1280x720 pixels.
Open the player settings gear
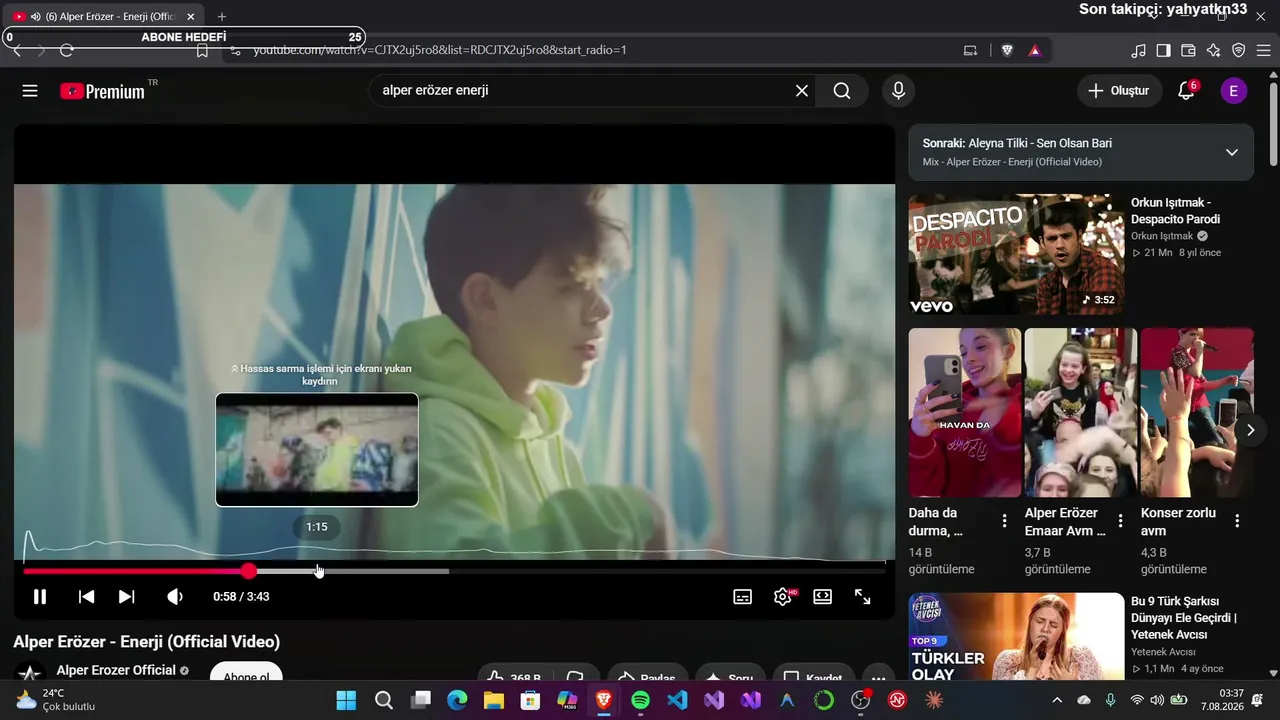click(783, 597)
